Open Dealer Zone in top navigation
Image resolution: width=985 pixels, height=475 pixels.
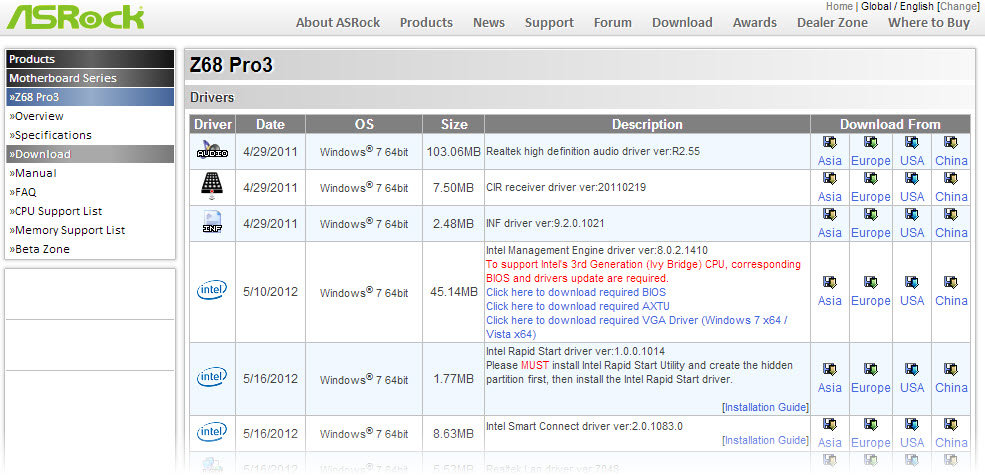[x=832, y=23]
